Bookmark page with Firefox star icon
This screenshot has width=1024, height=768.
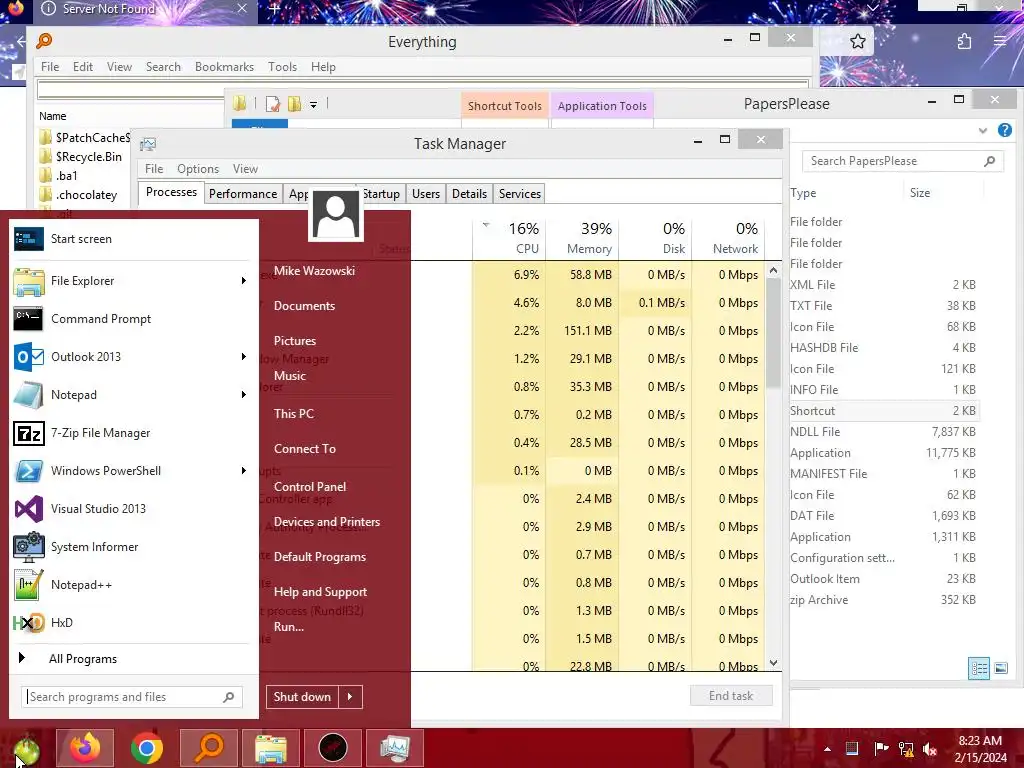(858, 42)
